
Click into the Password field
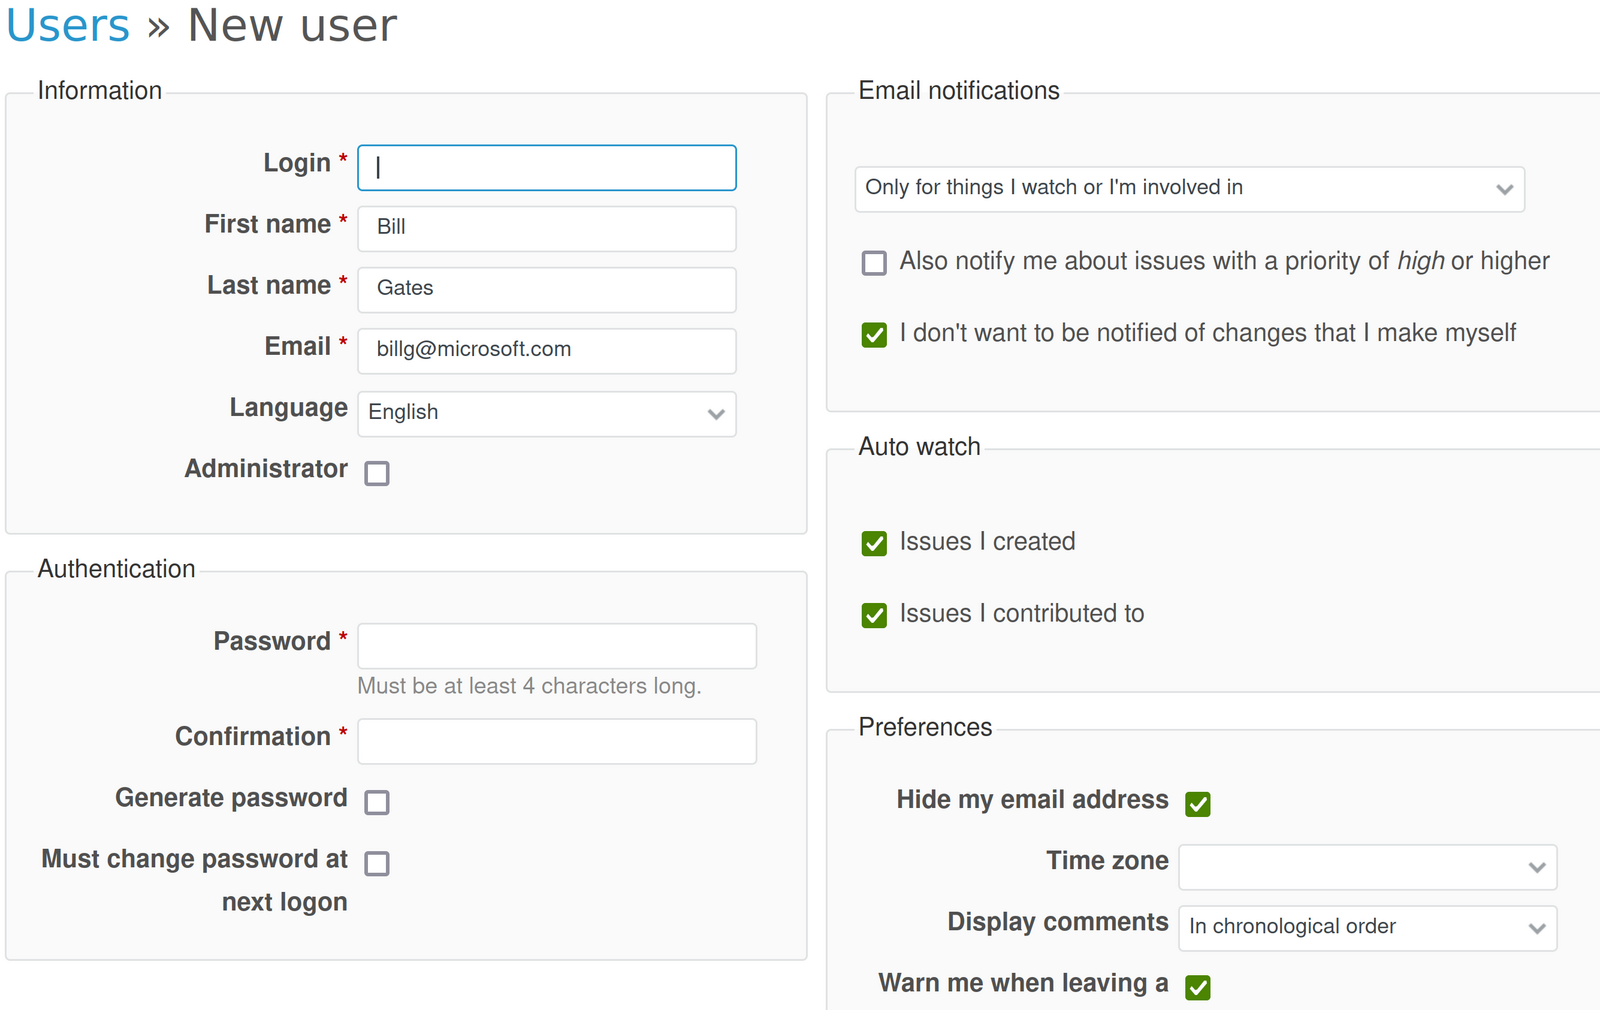(556, 645)
